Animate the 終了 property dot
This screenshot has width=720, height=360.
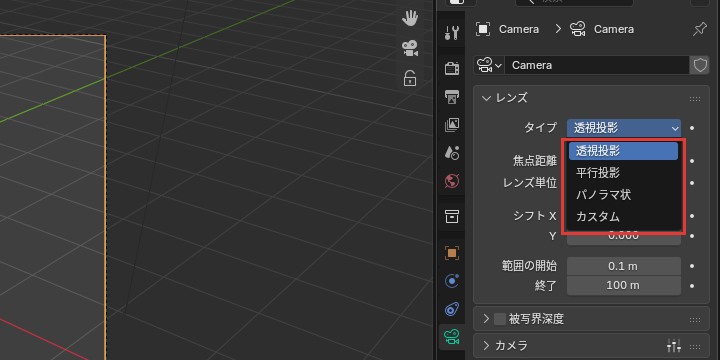click(692, 286)
